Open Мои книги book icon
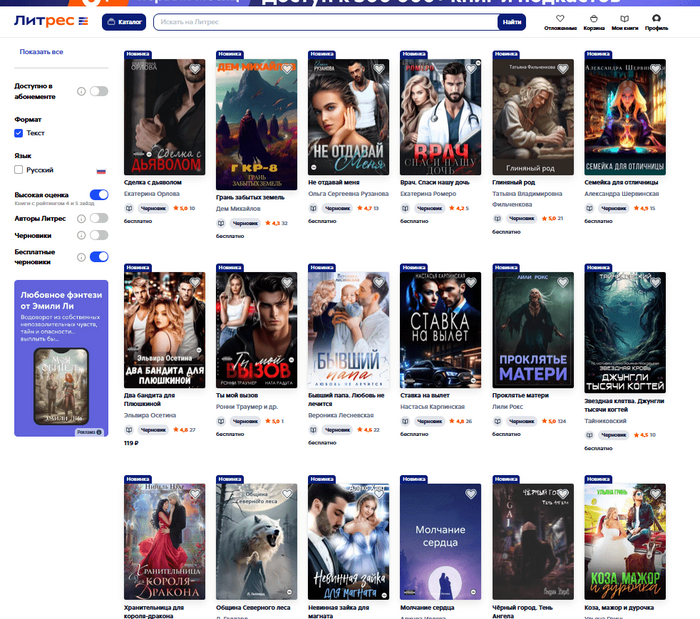The width and height of the screenshot is (700, 619). pyautogui.click(x=625, y=18)
